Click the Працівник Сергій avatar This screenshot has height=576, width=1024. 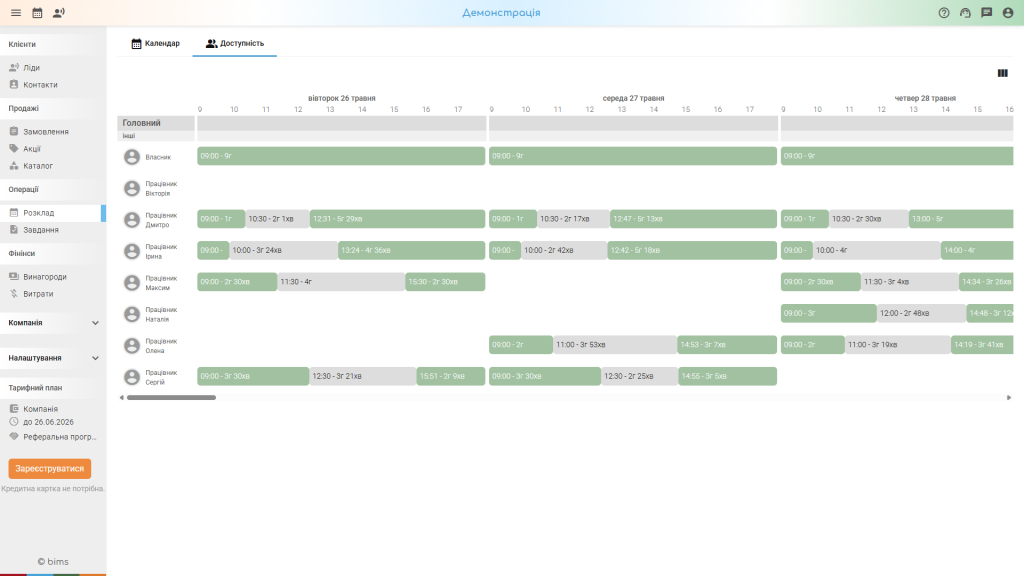tap(132, 377)
